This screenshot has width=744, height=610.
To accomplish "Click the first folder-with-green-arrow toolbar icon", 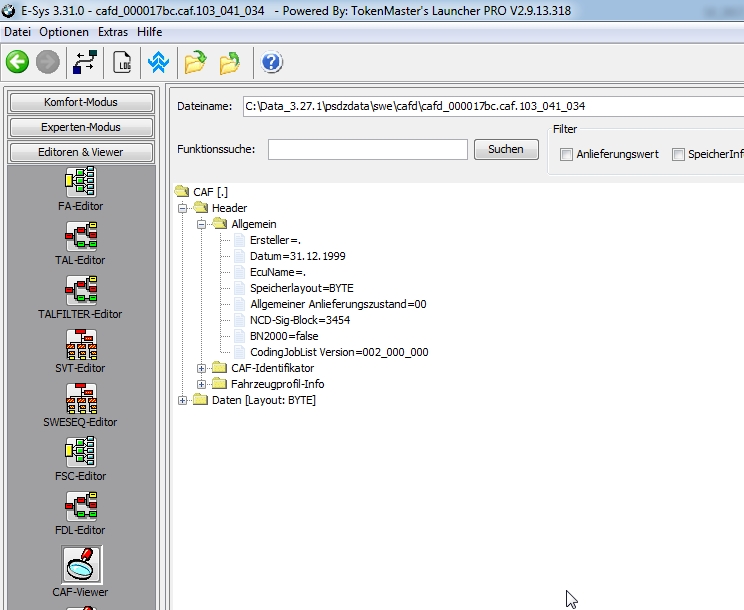I will 195,62.
